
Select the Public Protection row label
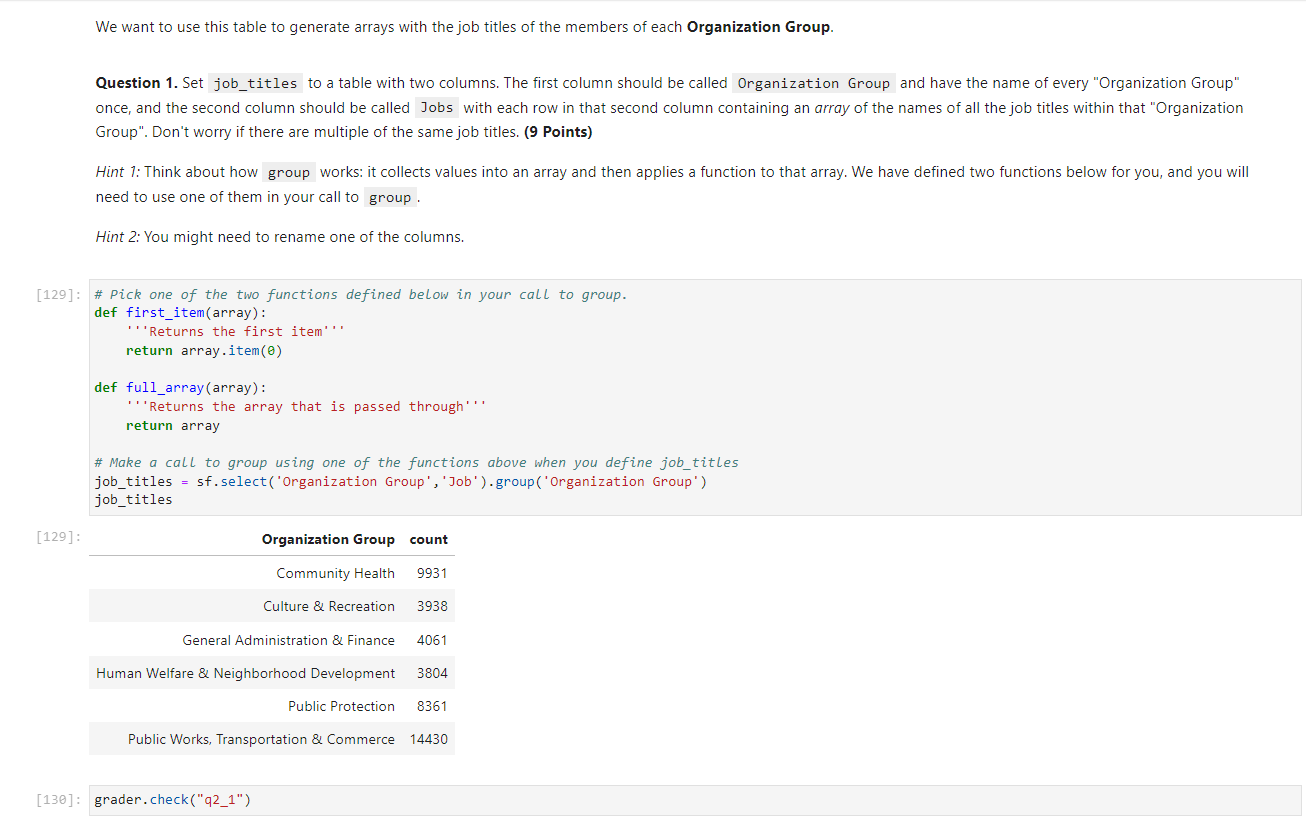click(342, 706)
